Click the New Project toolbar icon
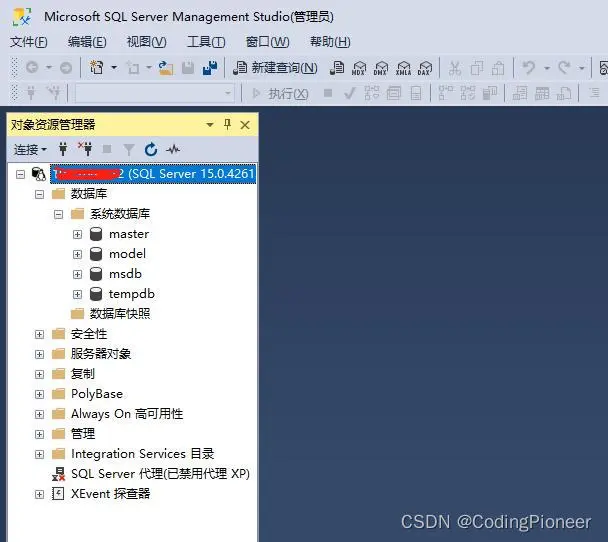The image size is (608, 542). [96, 68]
